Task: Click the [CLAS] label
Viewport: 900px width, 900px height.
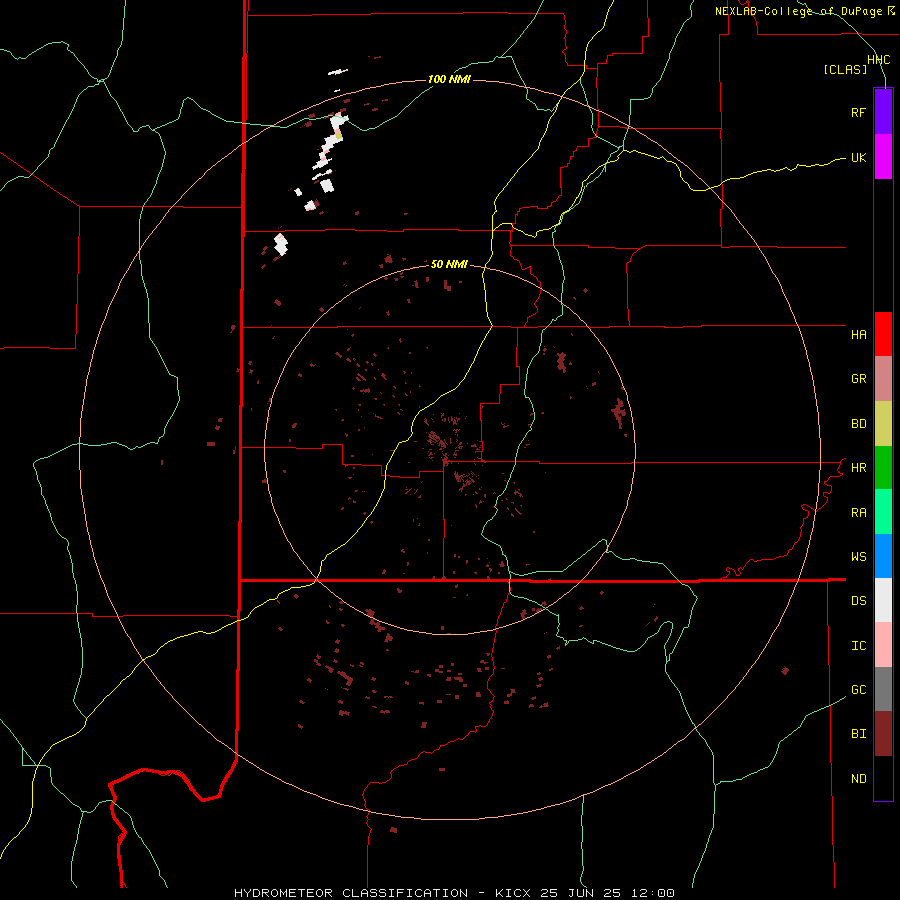Action: pos(845,69)
